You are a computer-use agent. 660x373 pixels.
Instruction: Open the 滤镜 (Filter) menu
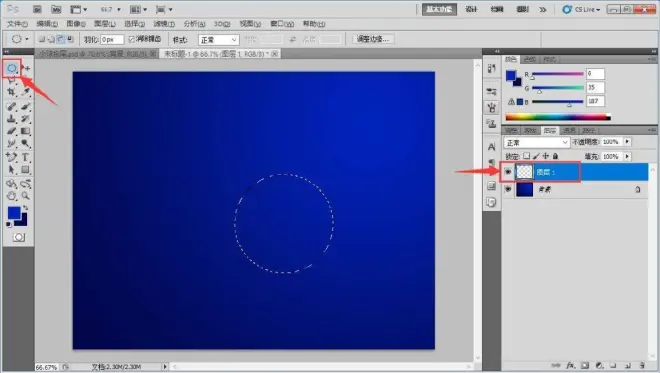click(164, 24)
